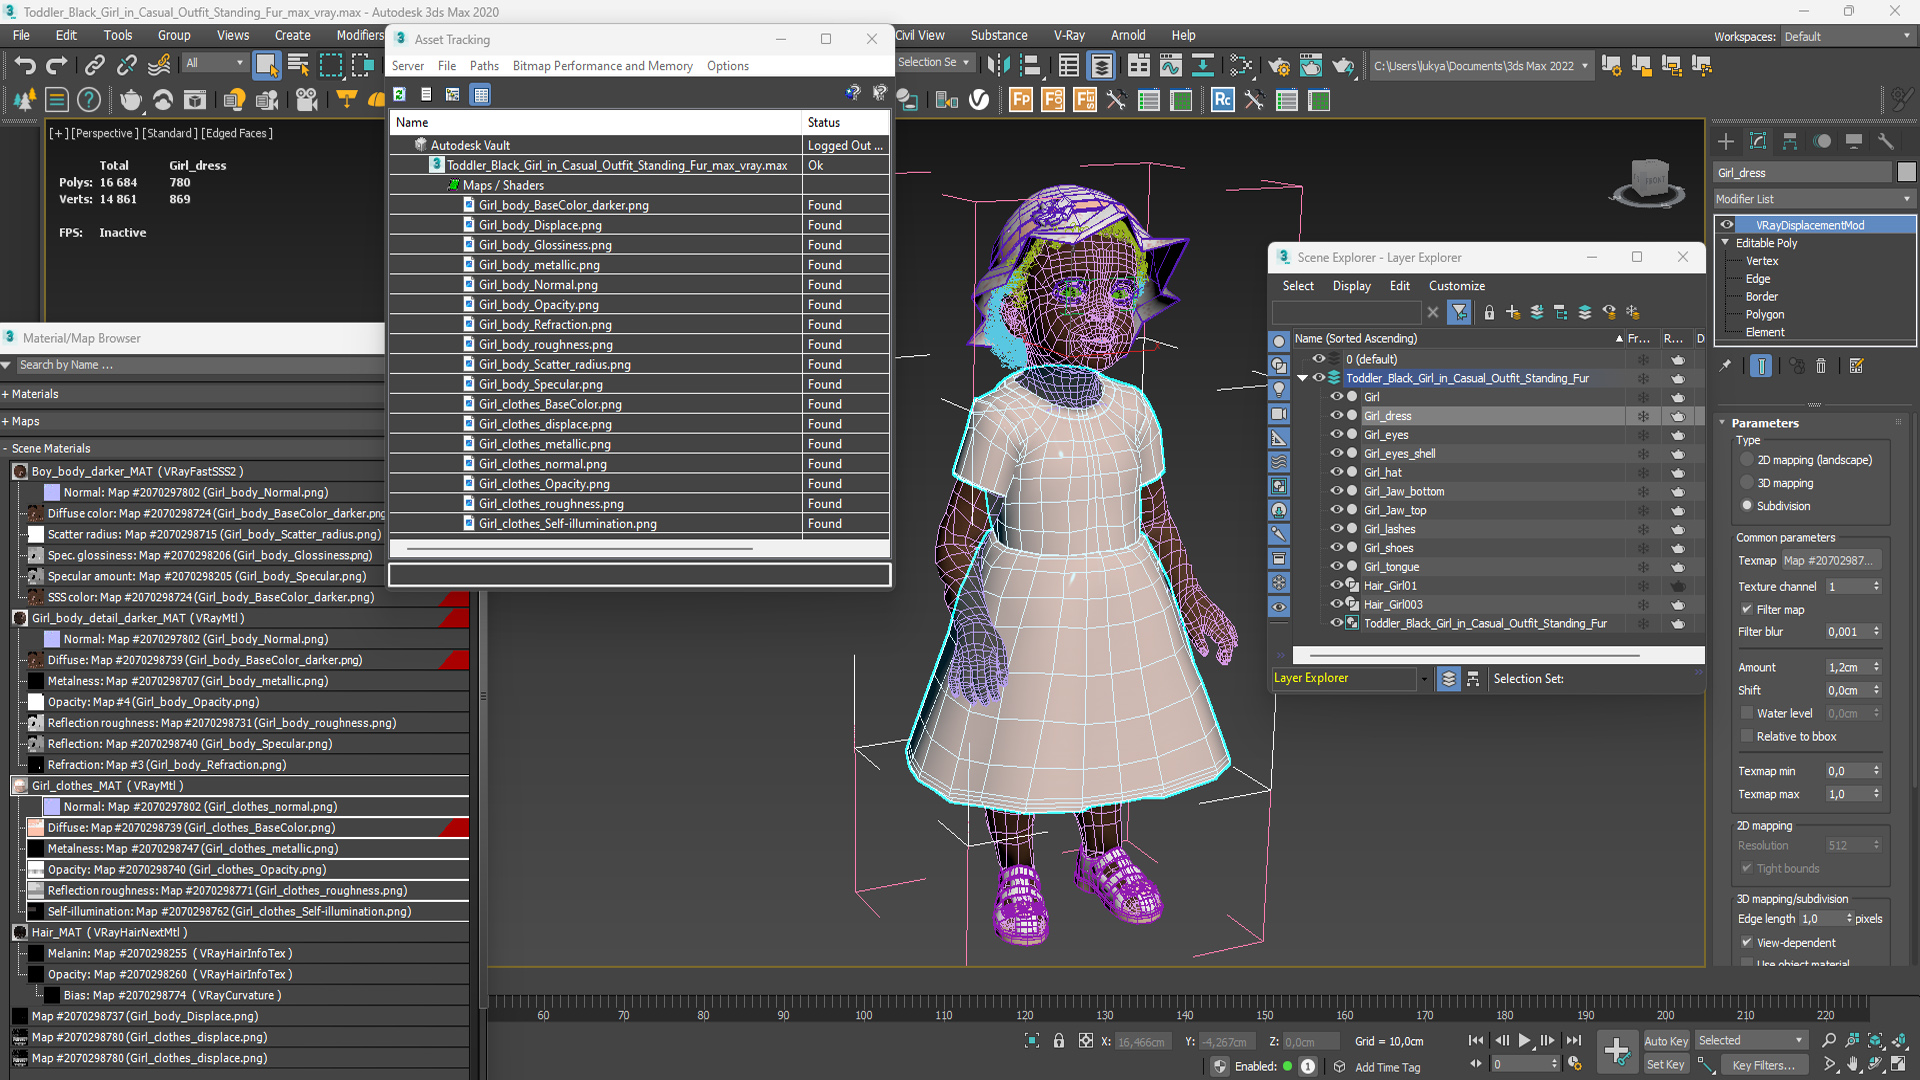Toggle the Layer Explorer toolbar icon
This screenshot has width=1920, height=1080.
(1101, 66)
